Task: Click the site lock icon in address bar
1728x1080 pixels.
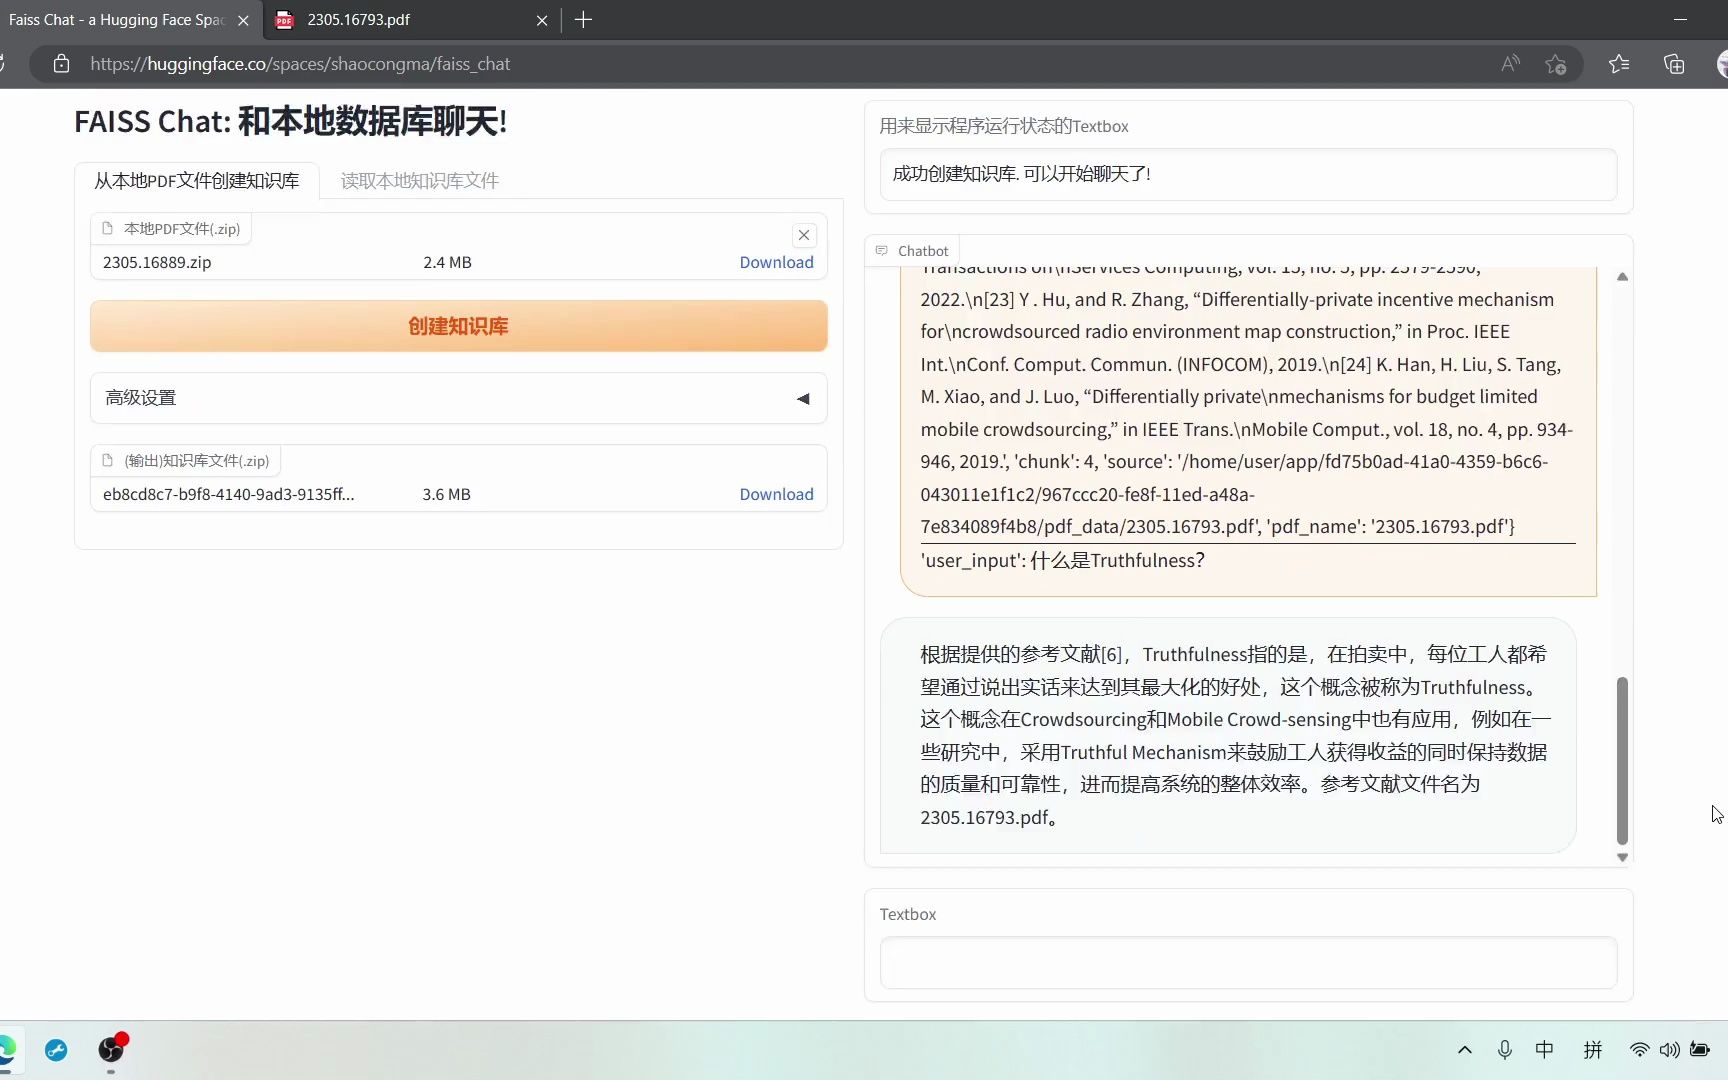Action: point(61,64)
